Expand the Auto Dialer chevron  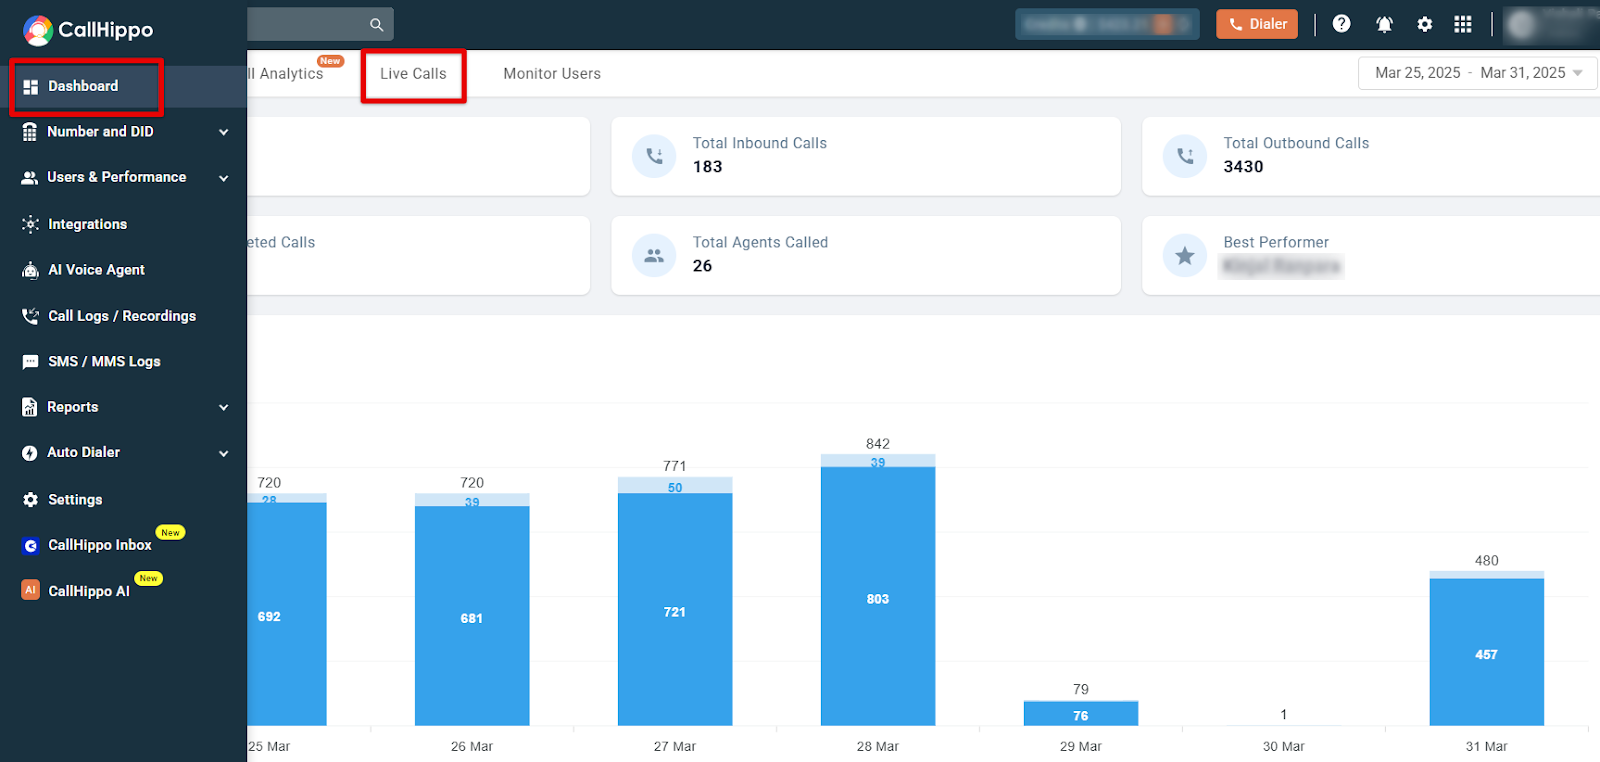[x=224, y=453]
